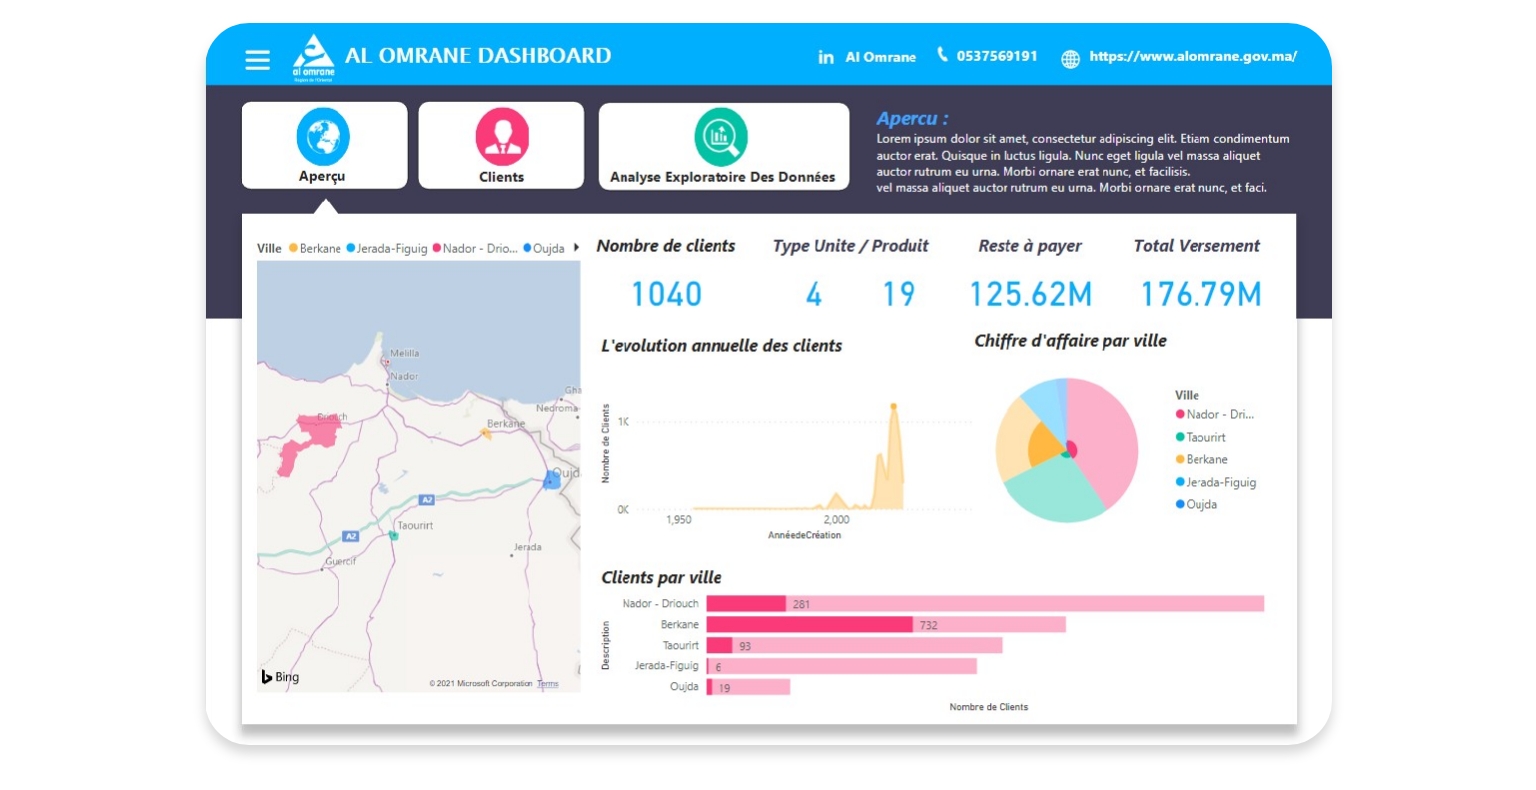
Task: Expand map legend with right arrow
Action: coord(576,248)
